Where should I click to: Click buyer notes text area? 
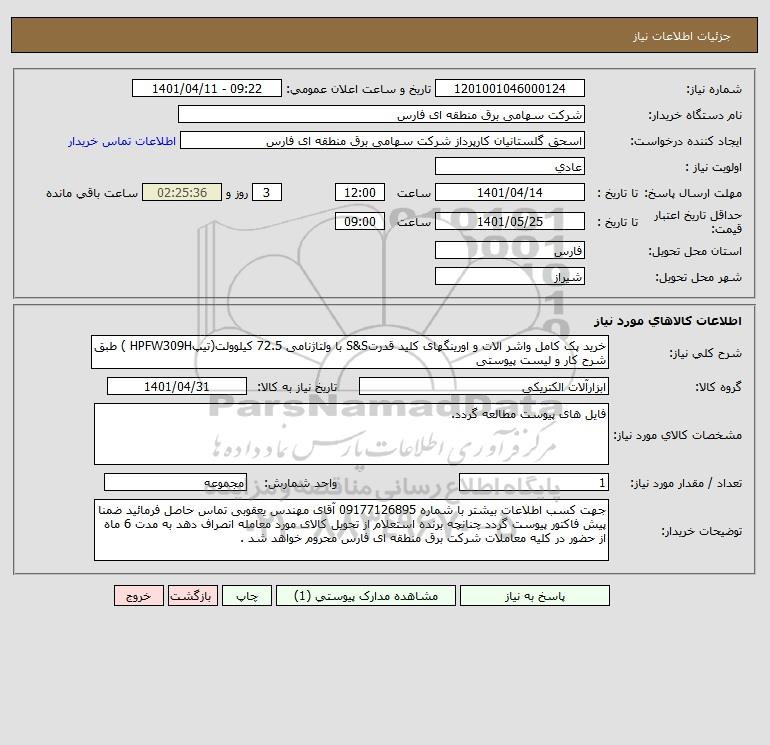pyautogui.click(x=351, y=530)
